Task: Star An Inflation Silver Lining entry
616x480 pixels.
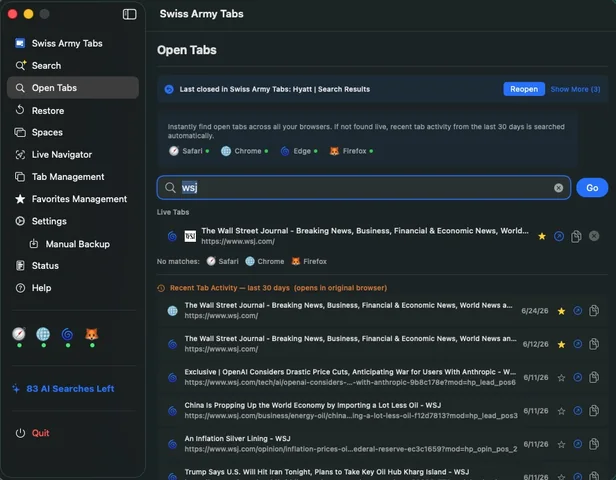Action: [561, 445]
